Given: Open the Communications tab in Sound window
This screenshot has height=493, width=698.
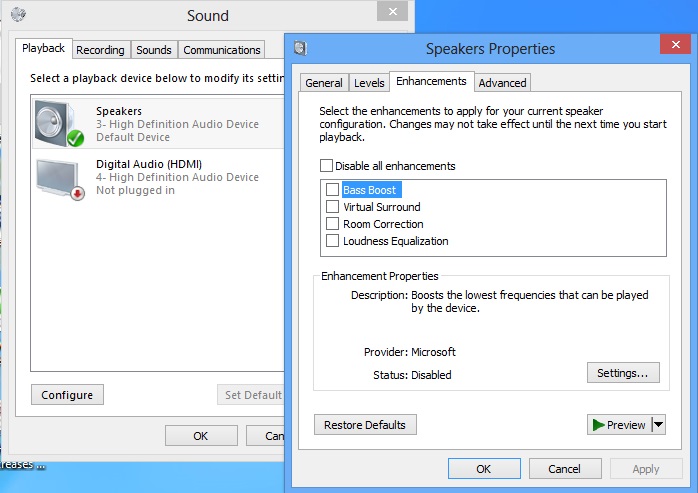Looking at the screenshot, I should point(222,50).
